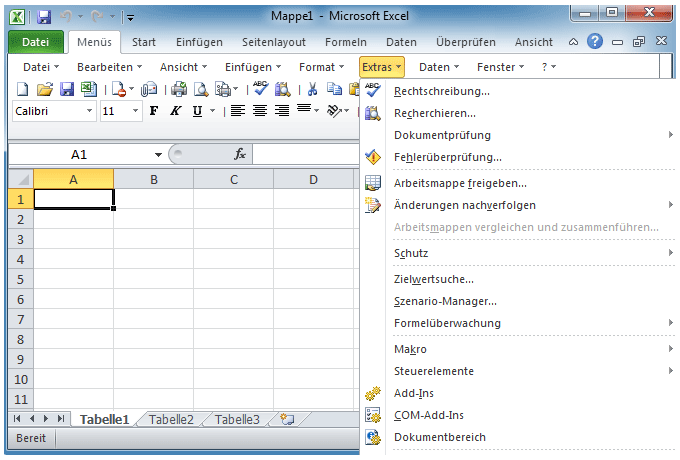
Task: Save via Quick Access Toolbar floppy icon
Action: [x=44, y=17]
